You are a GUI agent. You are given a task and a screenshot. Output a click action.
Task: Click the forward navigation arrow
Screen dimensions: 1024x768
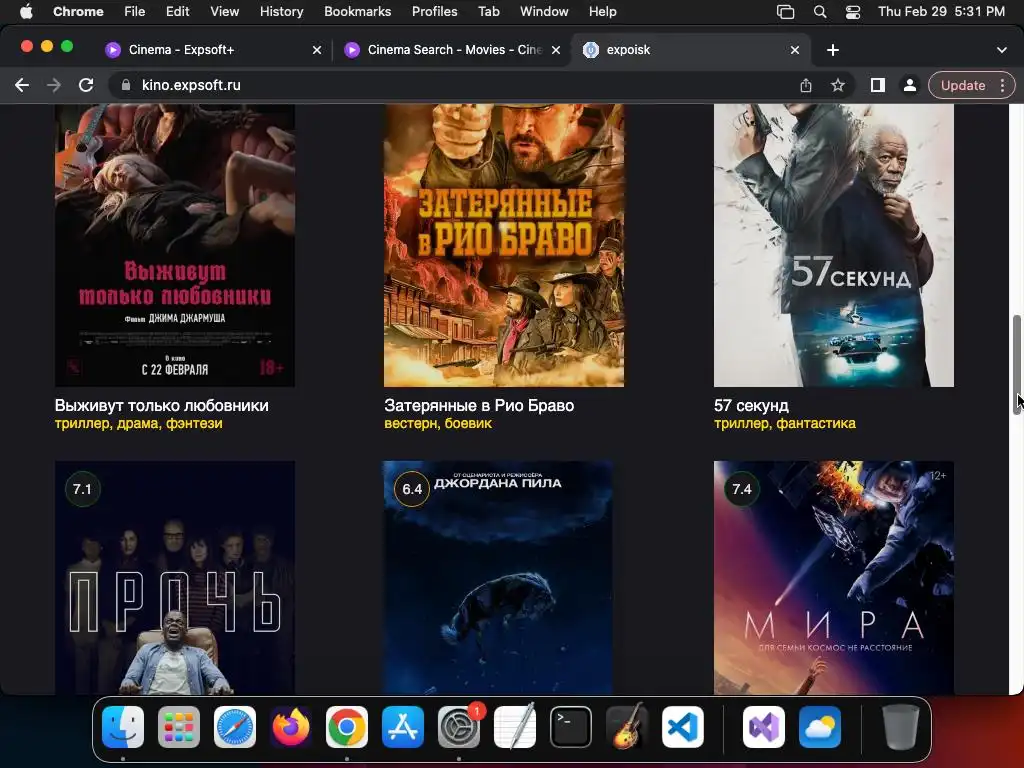click(x=54, y=86)
